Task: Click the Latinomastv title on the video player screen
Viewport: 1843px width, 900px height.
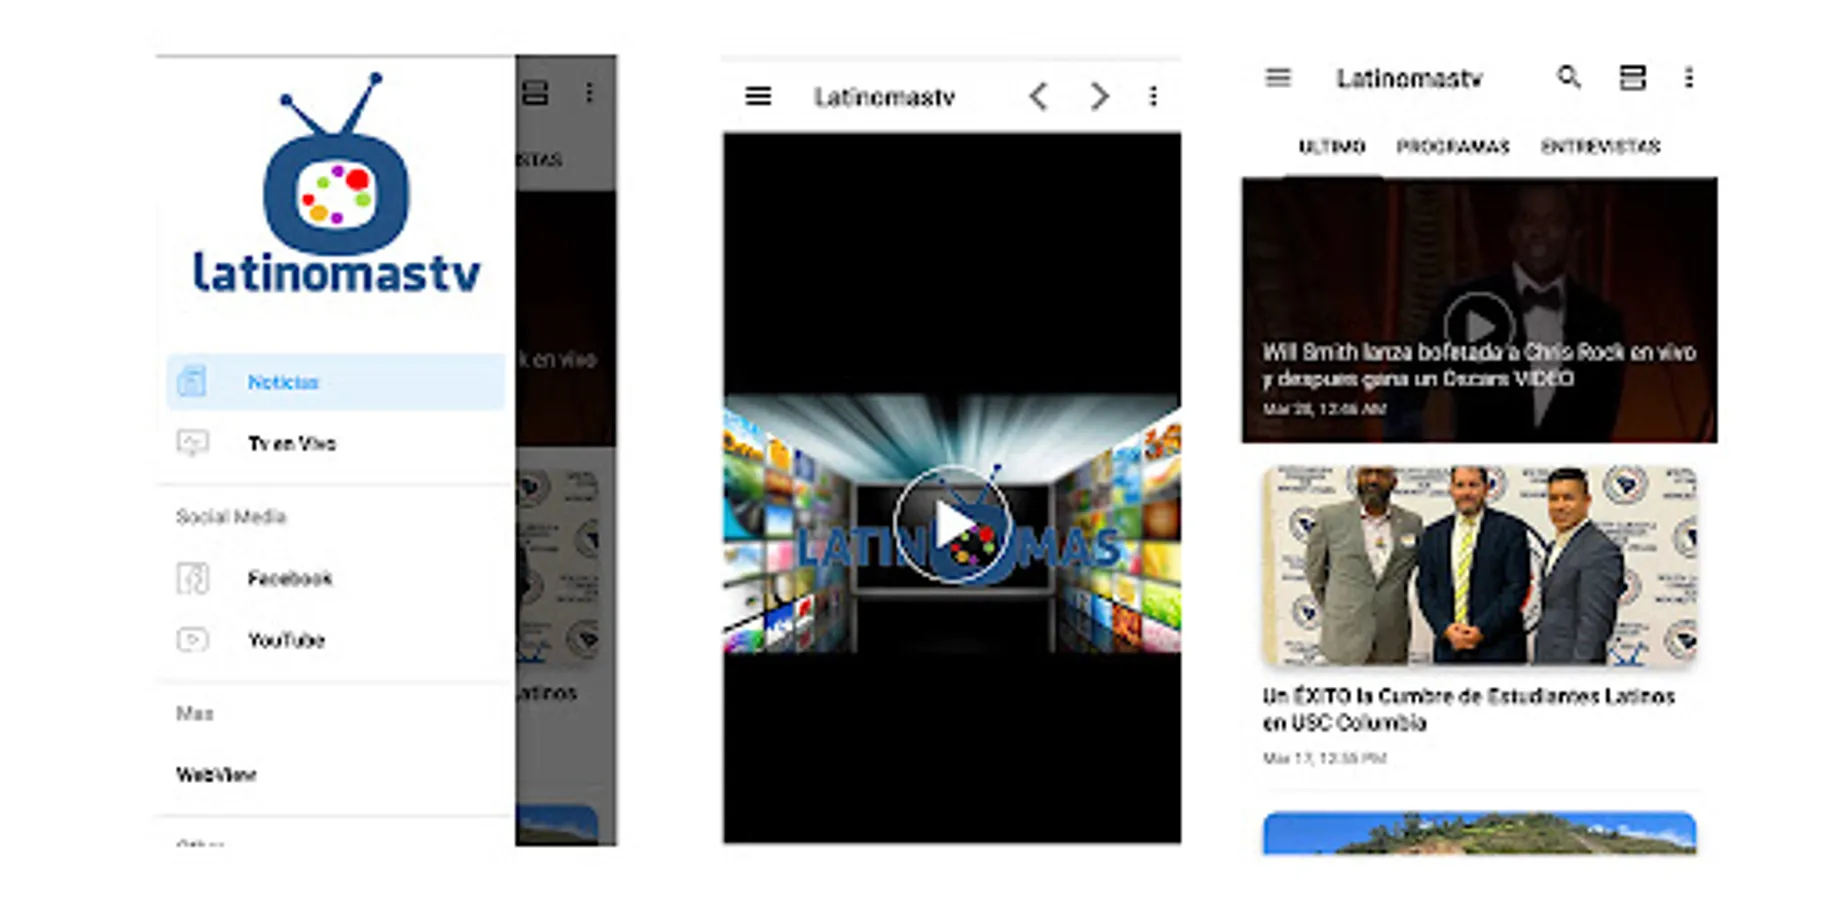Action: pyautogui.click(x=884, y=97)
